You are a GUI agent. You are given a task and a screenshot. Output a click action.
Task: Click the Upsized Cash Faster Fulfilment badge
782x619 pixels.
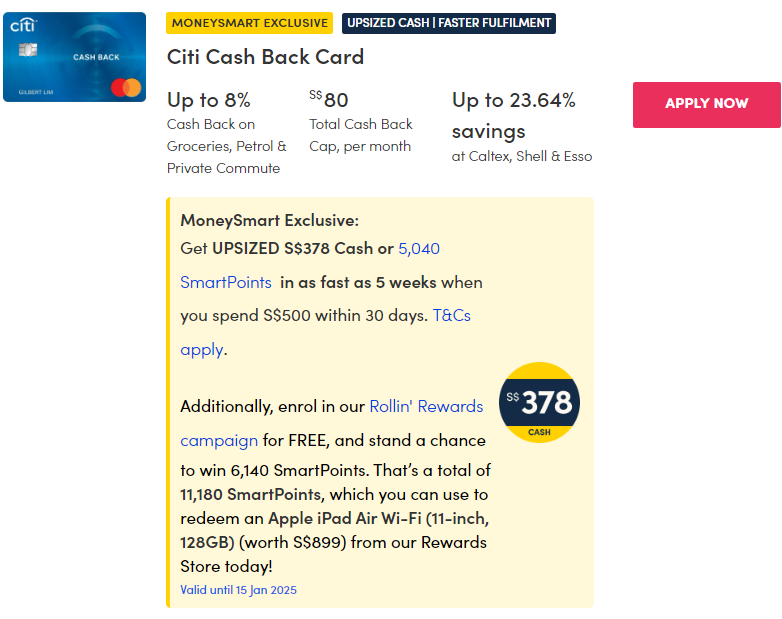(448, 23)
